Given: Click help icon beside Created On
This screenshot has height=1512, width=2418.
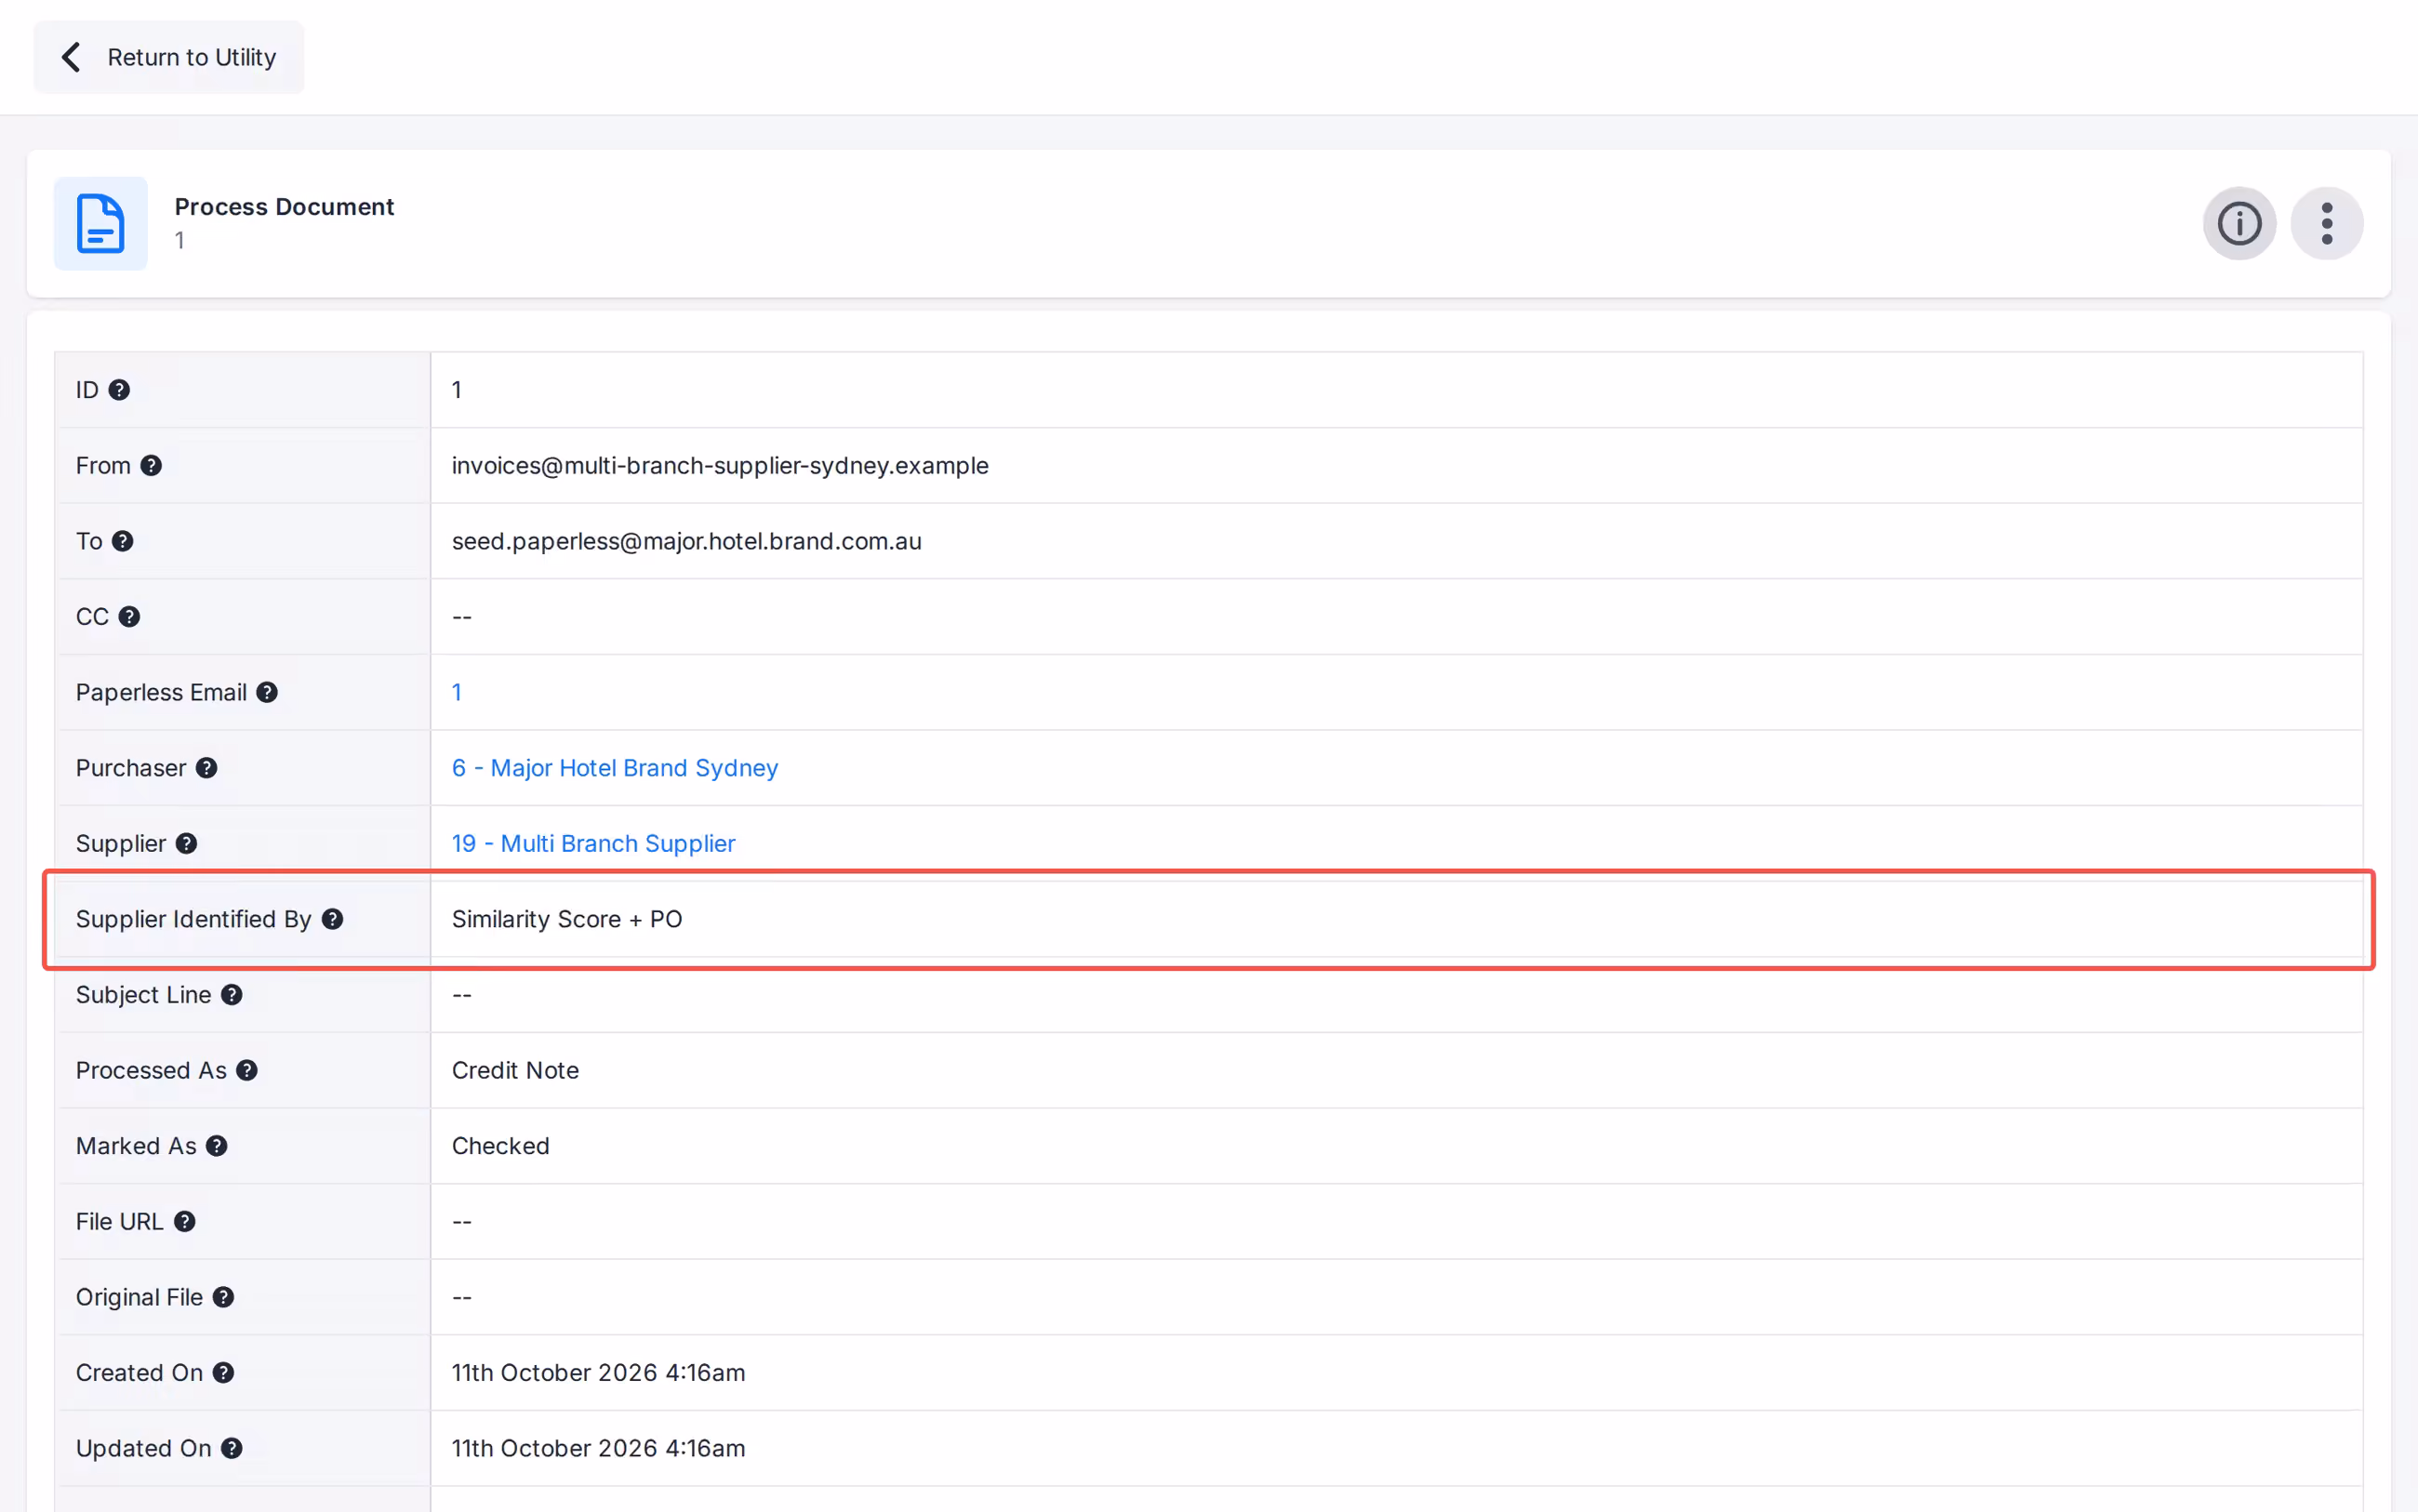Looking at the screenshot, I should click(224, 1373).
